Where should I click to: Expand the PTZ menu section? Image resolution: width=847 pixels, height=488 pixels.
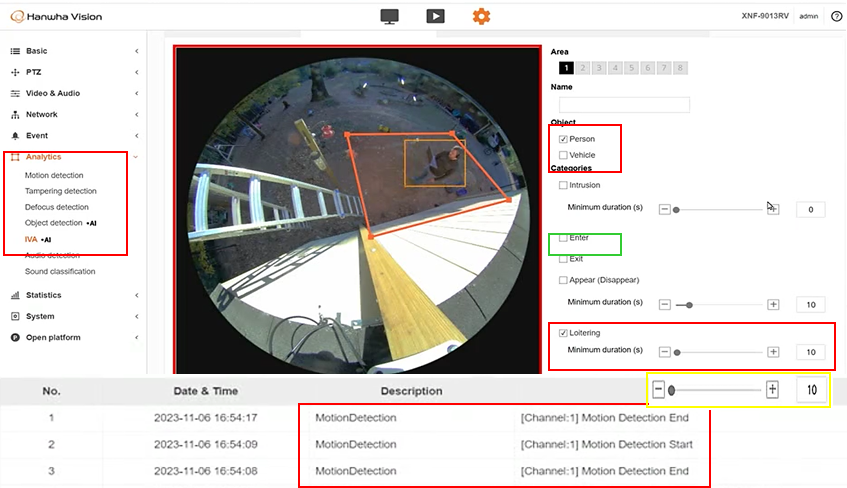coord(36,72)
